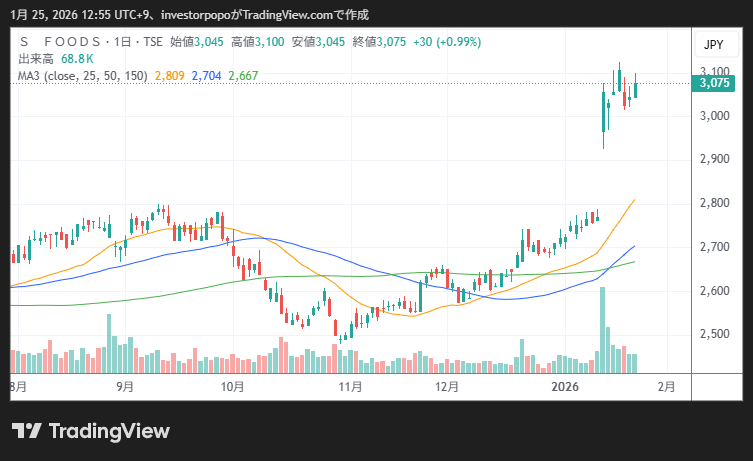Click the 2,500 price axis label
Viewport: 753px width, 461px height.
point(713,334)
